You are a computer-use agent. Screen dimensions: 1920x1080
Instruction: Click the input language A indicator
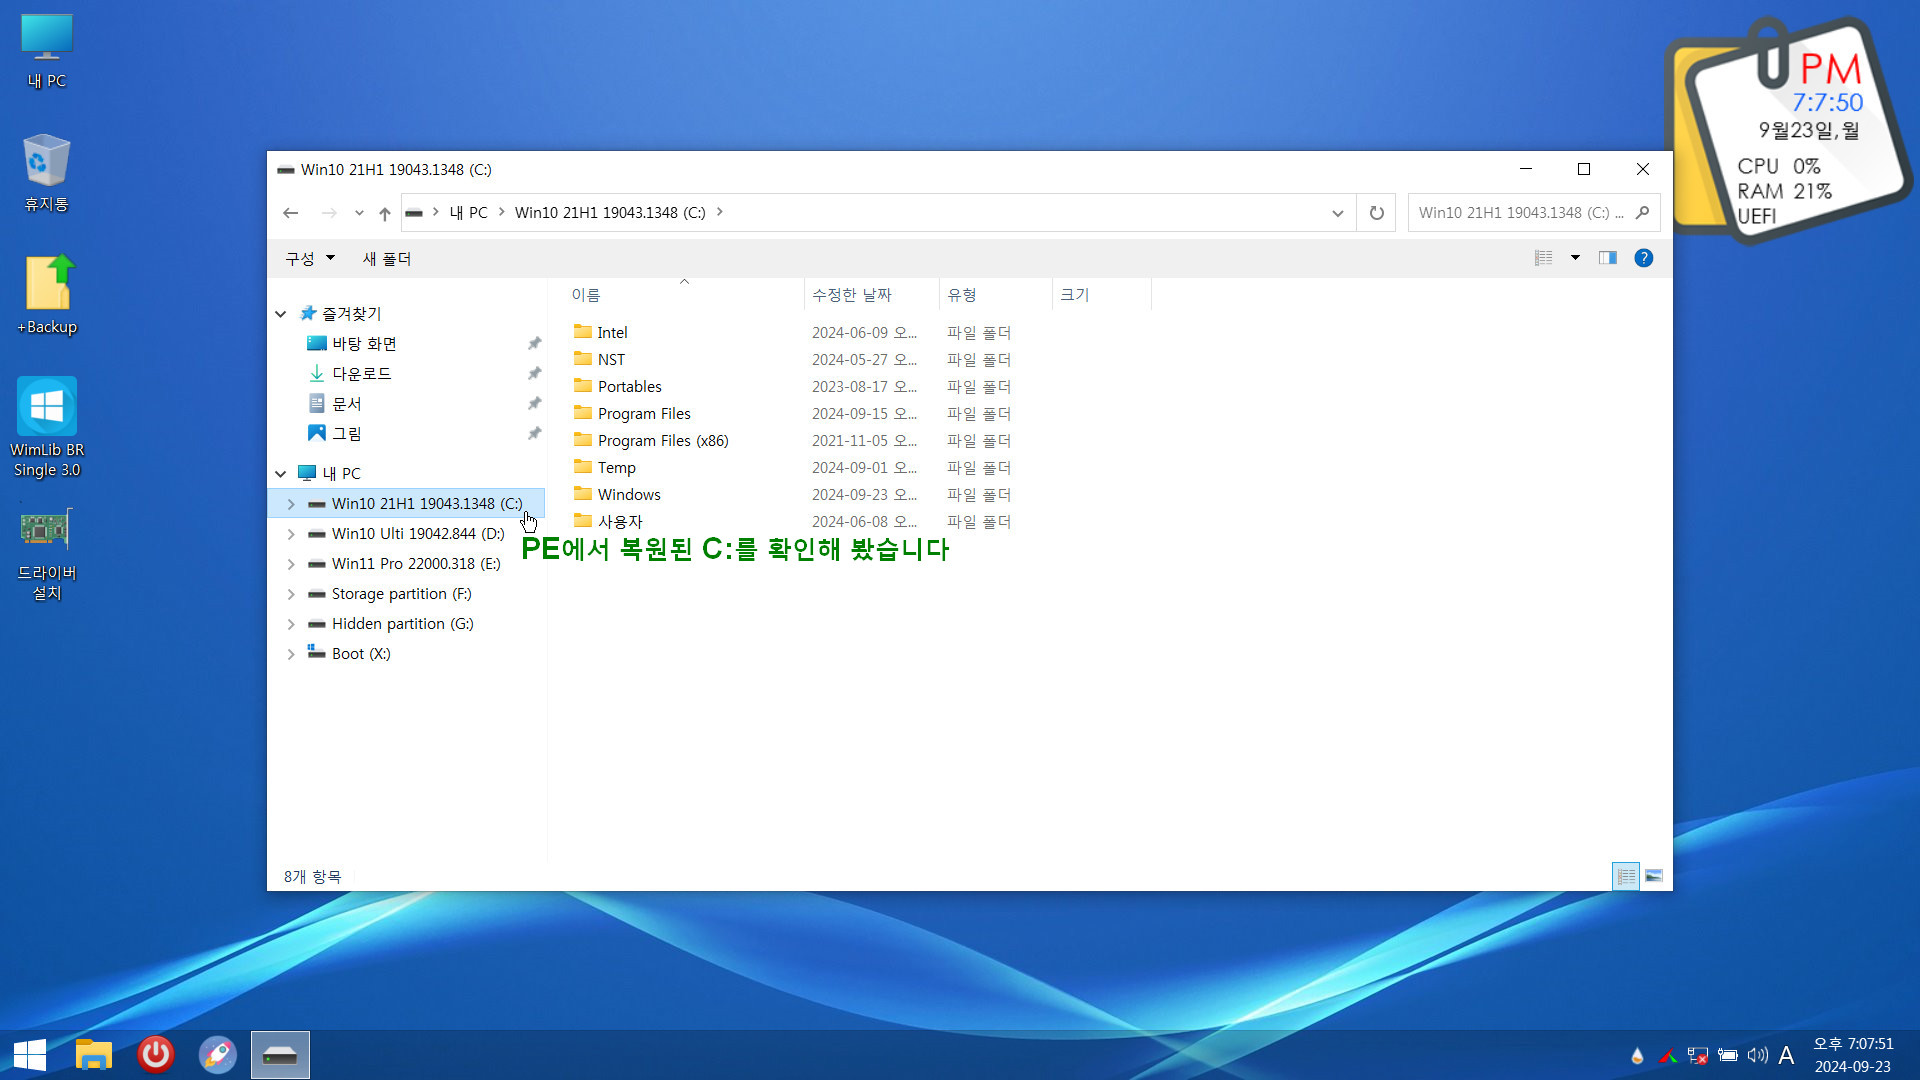tap(1787, 1055)
